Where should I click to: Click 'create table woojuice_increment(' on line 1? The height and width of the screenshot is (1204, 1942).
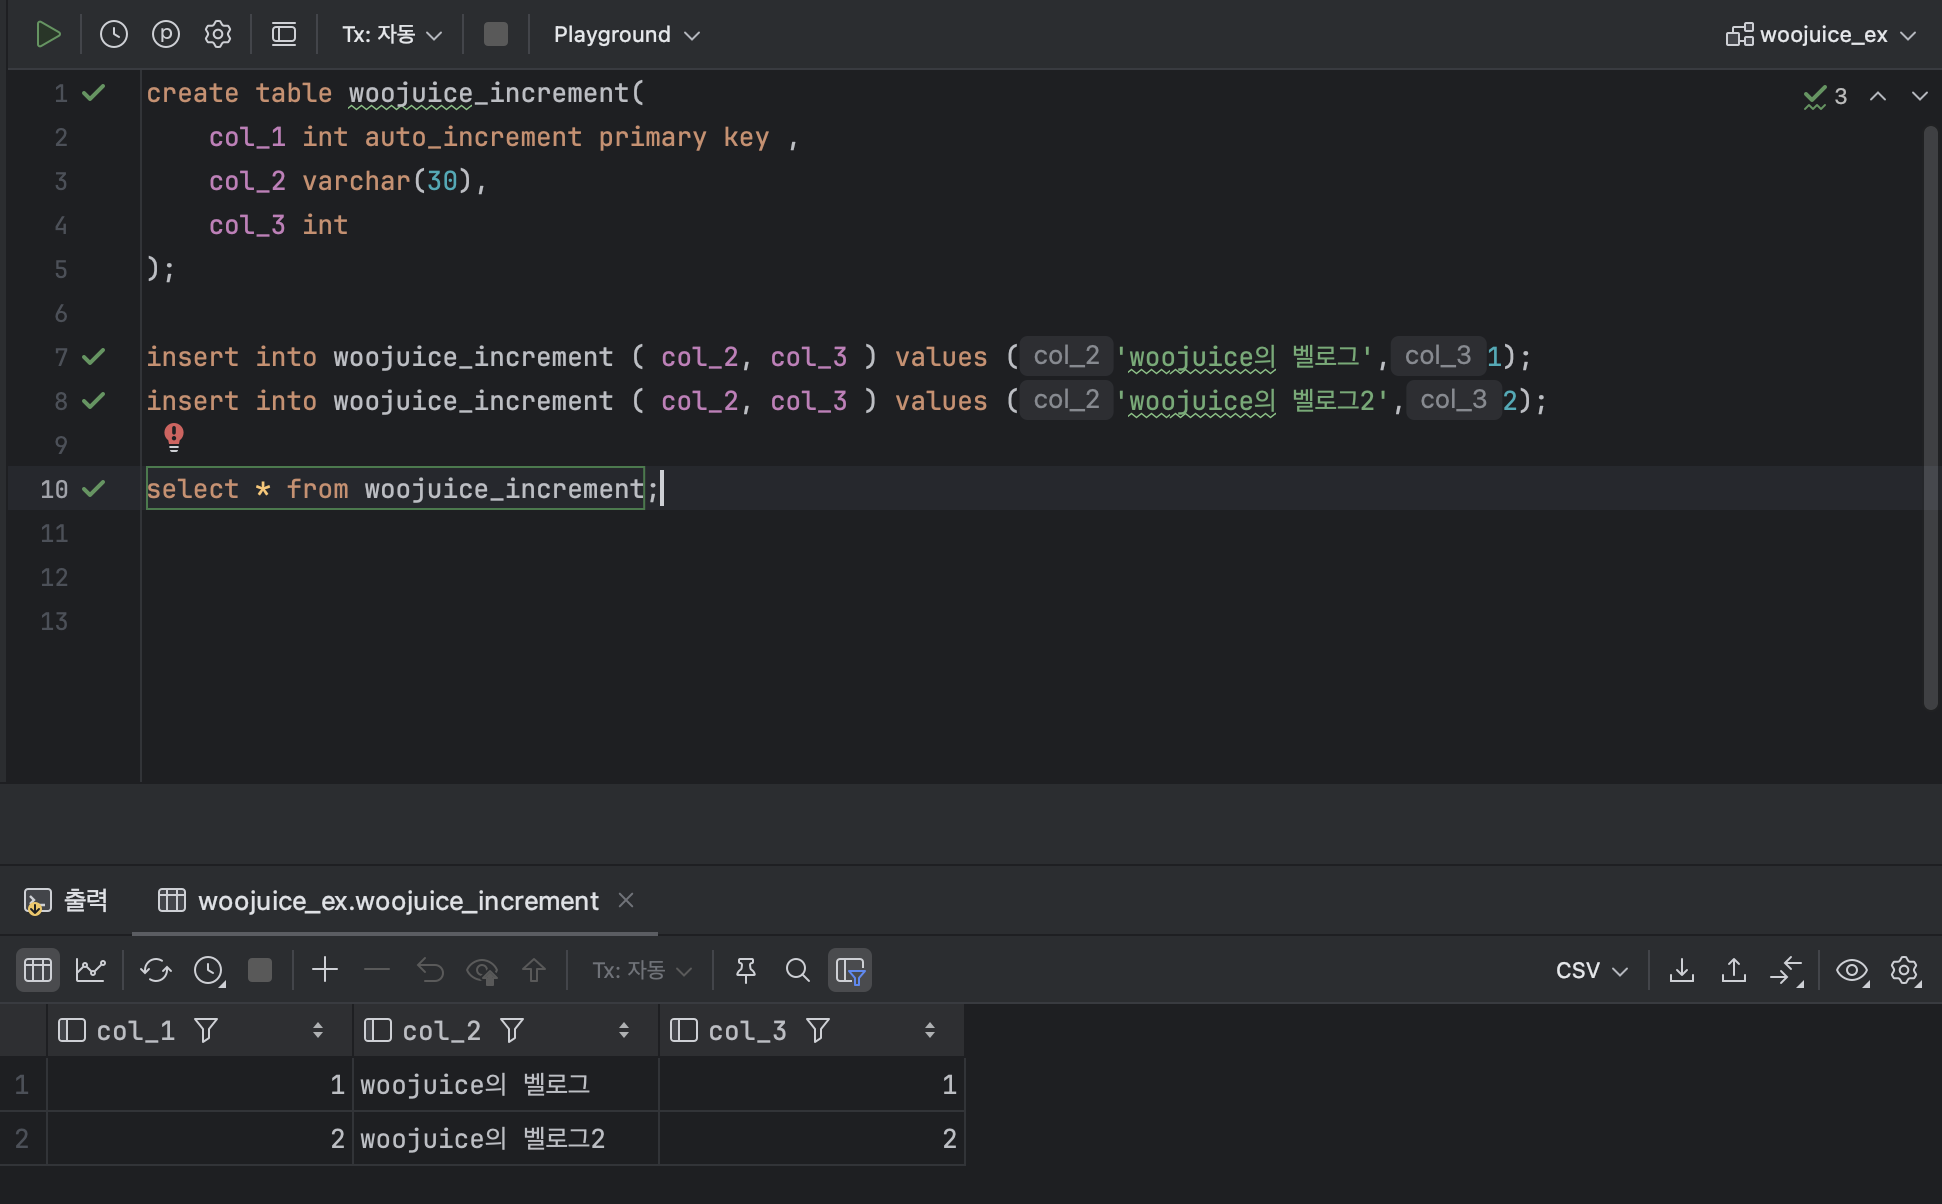tap(396, 93)
